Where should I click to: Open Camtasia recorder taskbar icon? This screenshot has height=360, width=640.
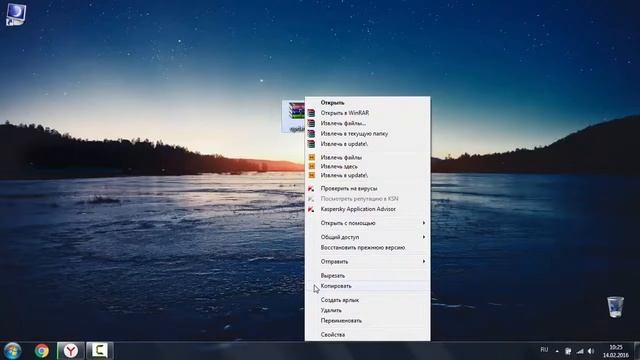99,351
